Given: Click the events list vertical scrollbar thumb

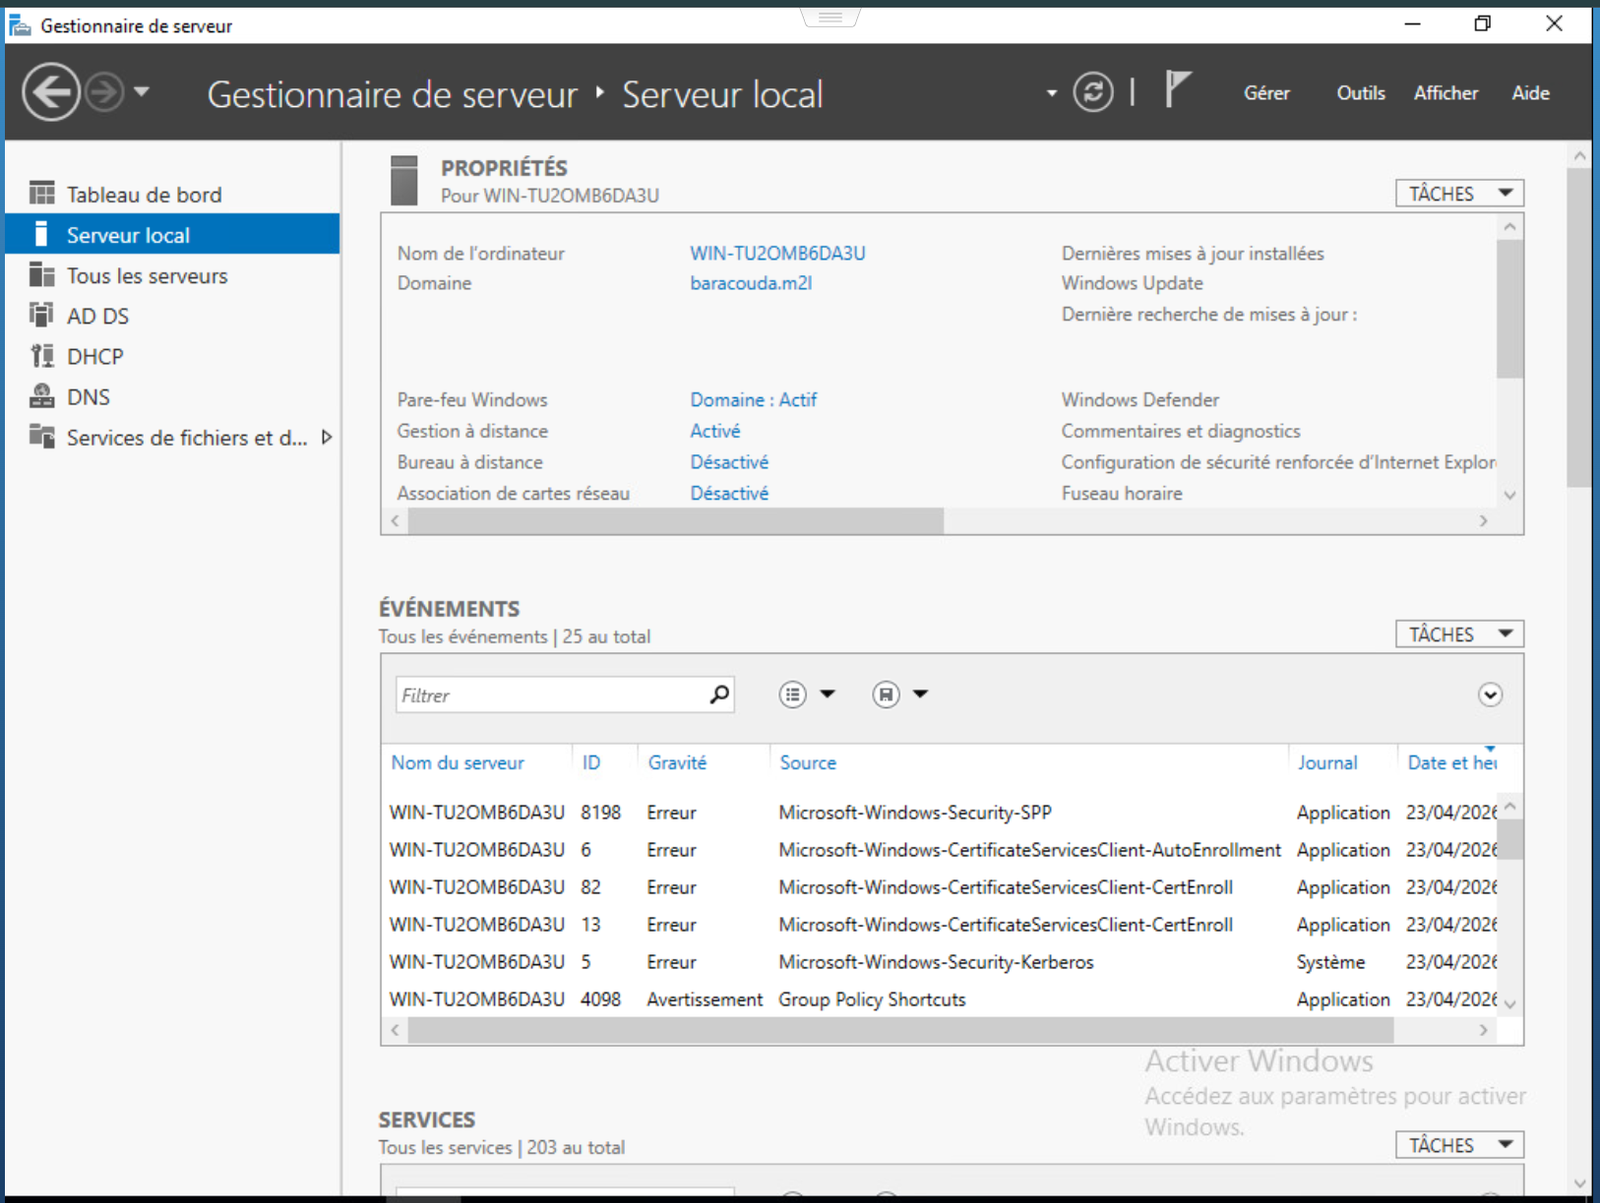Looking at the screenshot, I should (x=1510, y=839).
